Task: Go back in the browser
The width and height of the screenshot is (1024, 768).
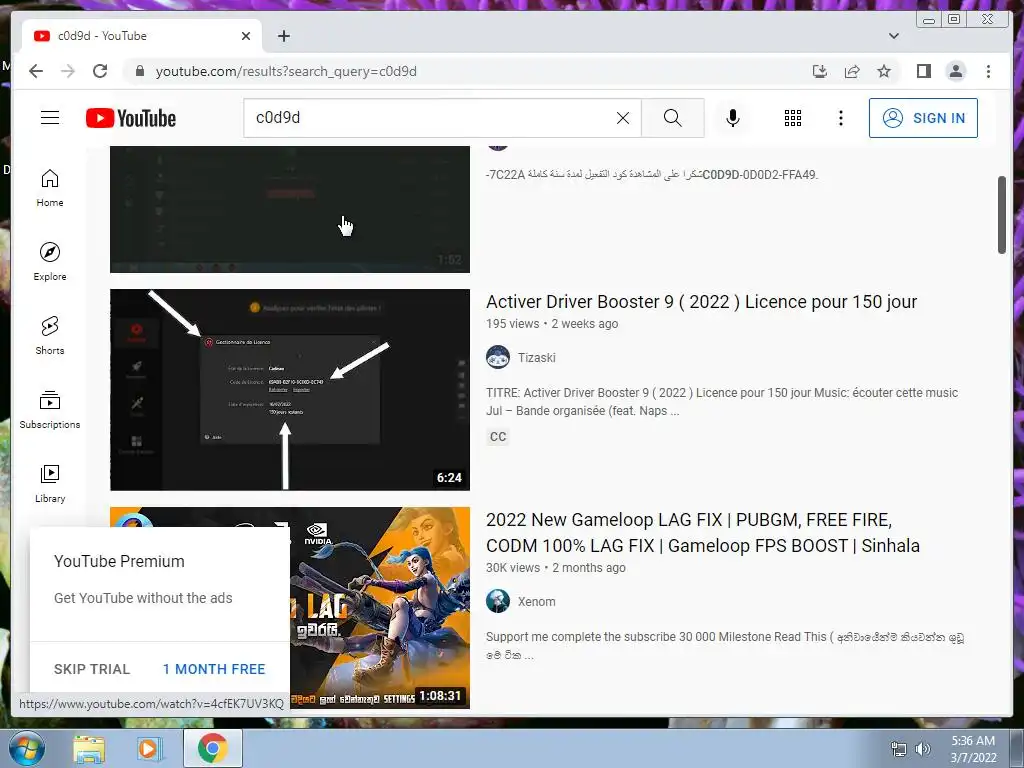Action: tap(36, 71)
